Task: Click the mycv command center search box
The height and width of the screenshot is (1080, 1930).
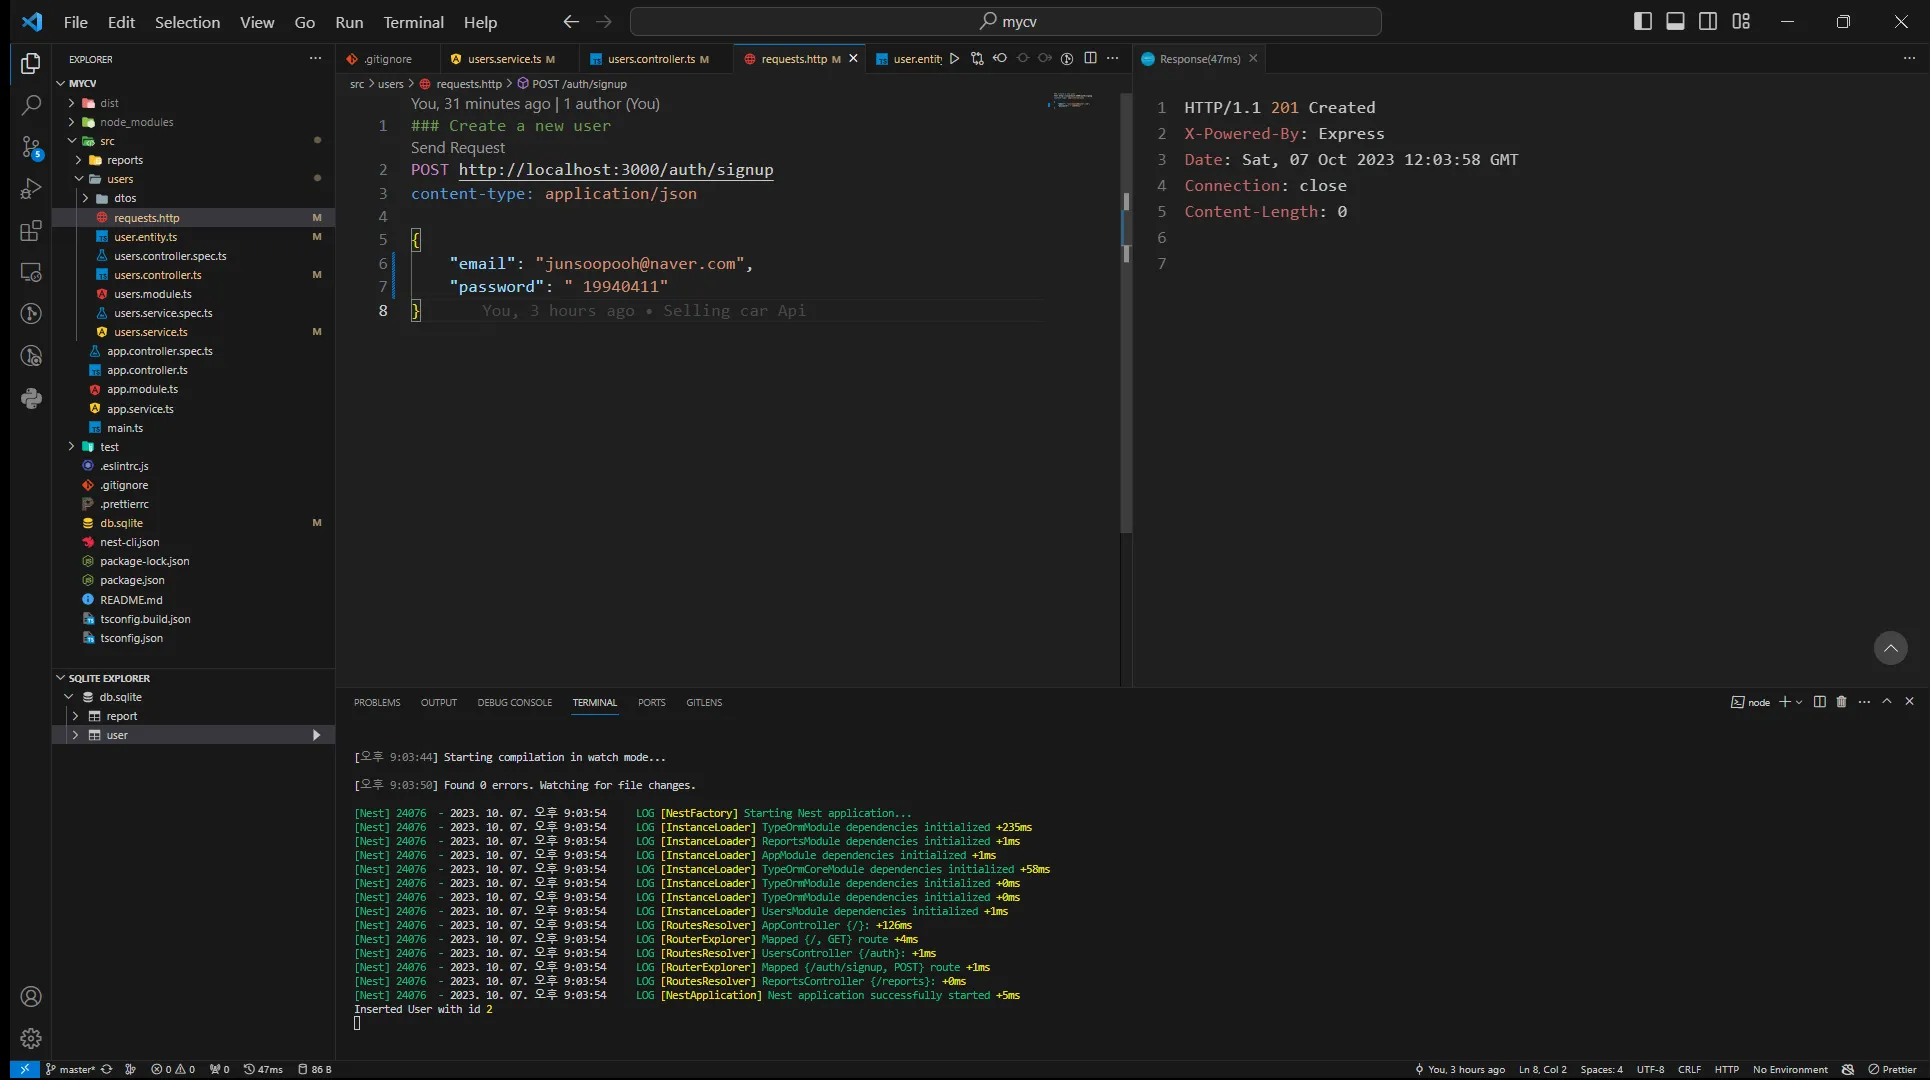Action: click(x=1005, y=21)
